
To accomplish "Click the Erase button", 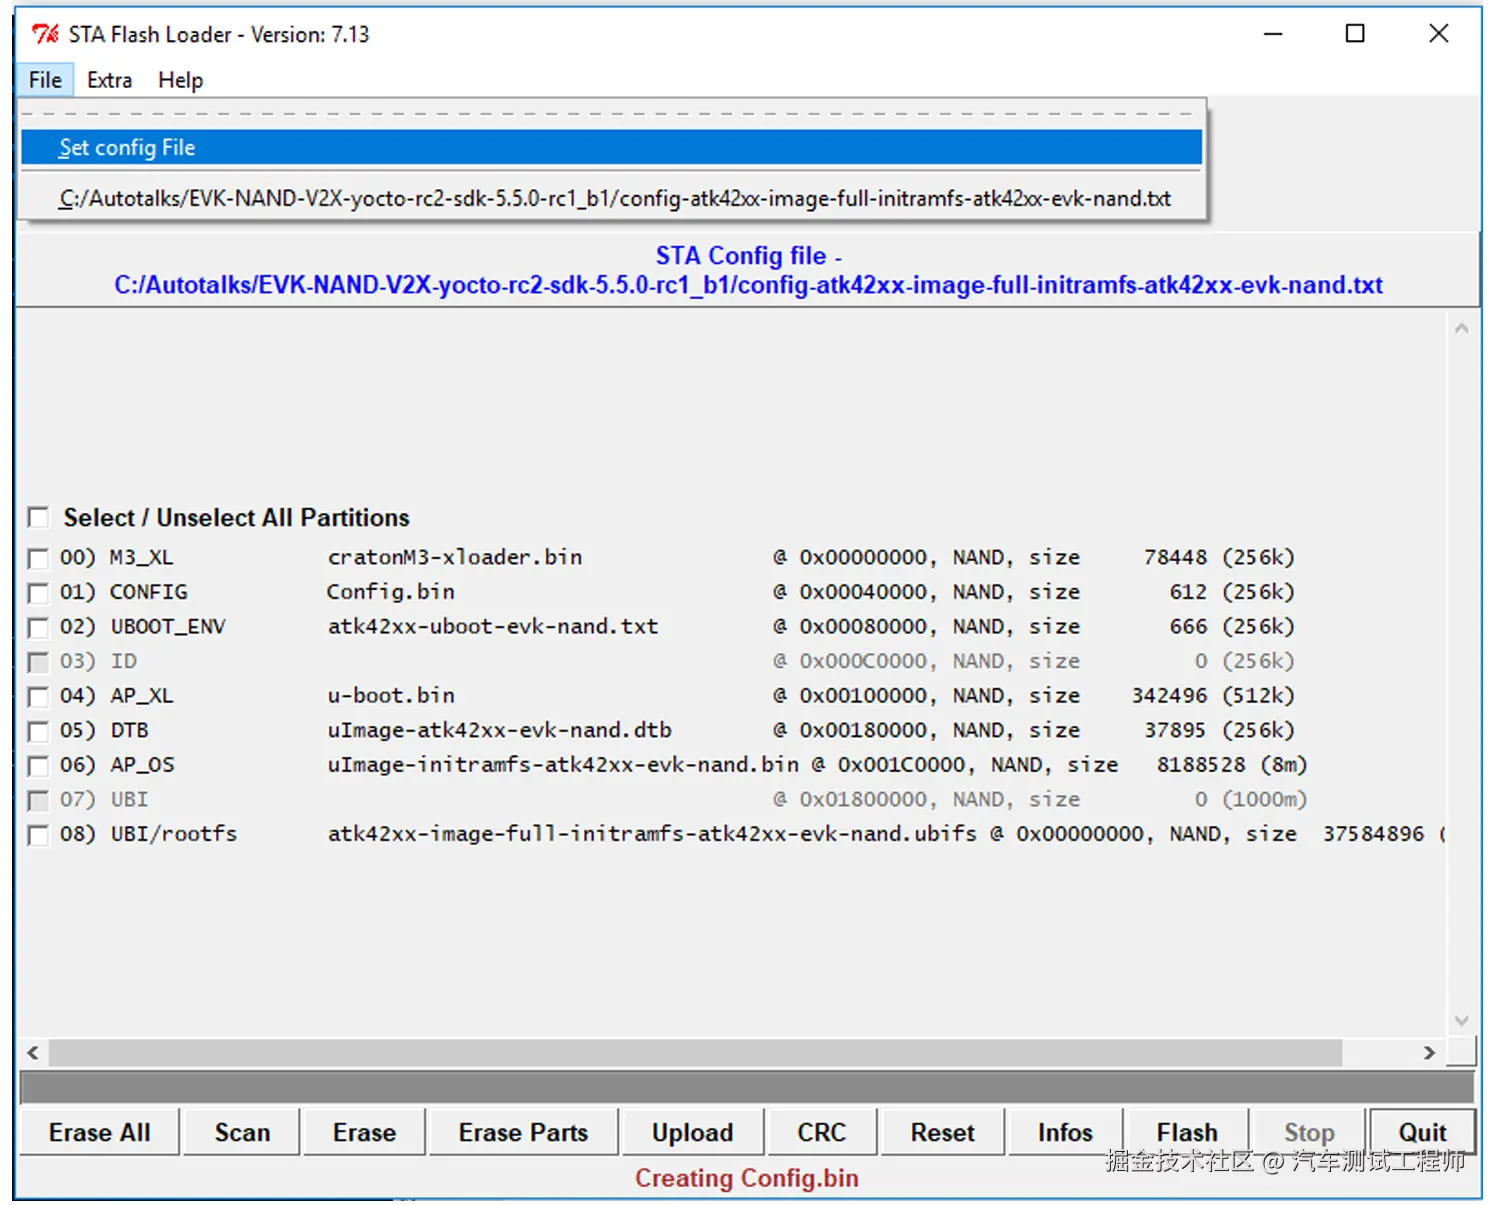I will [364, 1132].
